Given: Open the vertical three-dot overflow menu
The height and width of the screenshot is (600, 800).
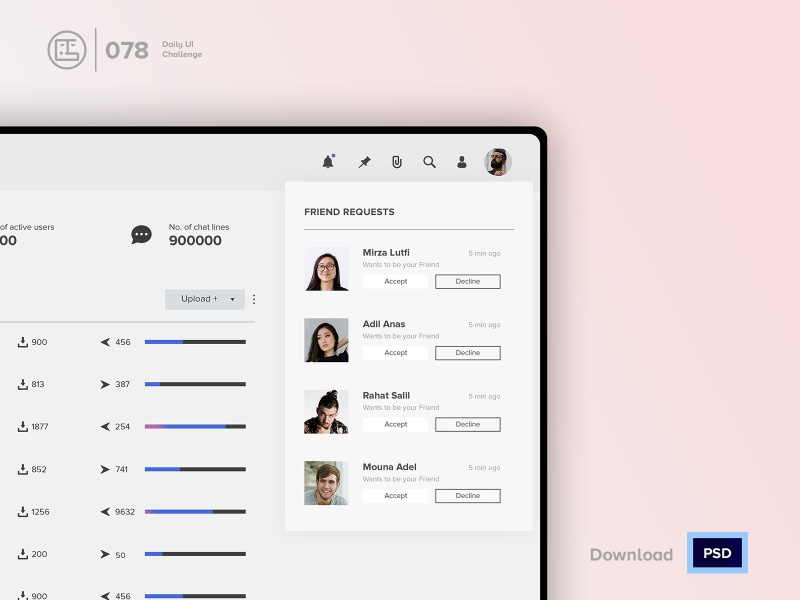Looking at the screenshot, I should [253, 299].
